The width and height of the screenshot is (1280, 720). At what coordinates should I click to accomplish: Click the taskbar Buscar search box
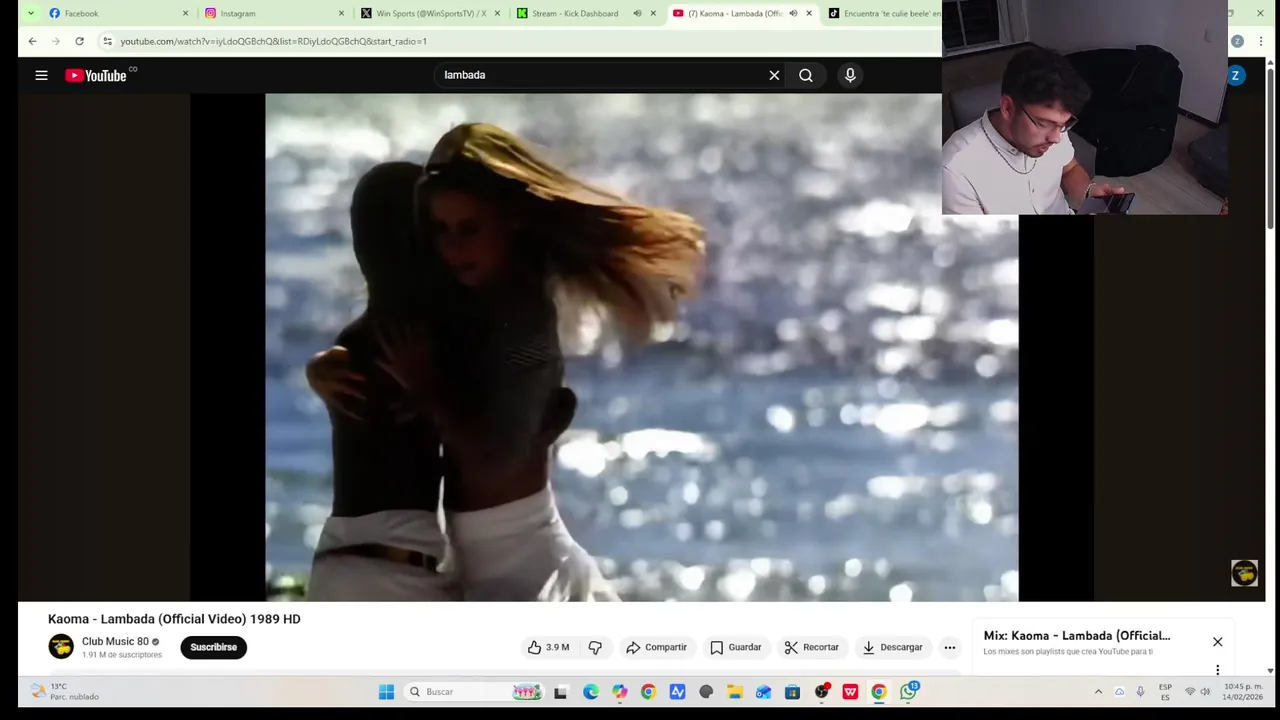(474, 691)
